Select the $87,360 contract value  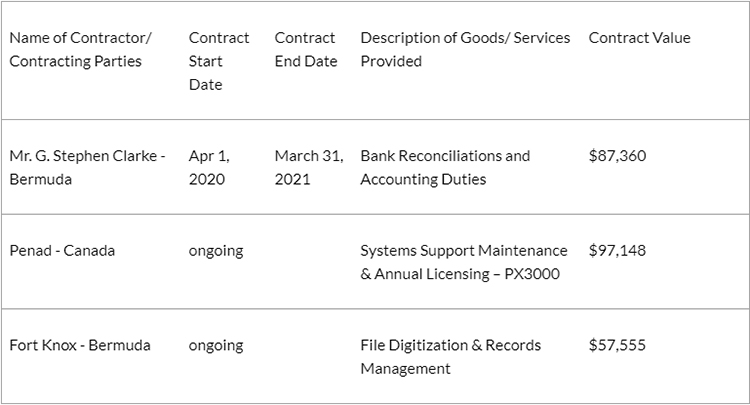[x=617, y=156]
